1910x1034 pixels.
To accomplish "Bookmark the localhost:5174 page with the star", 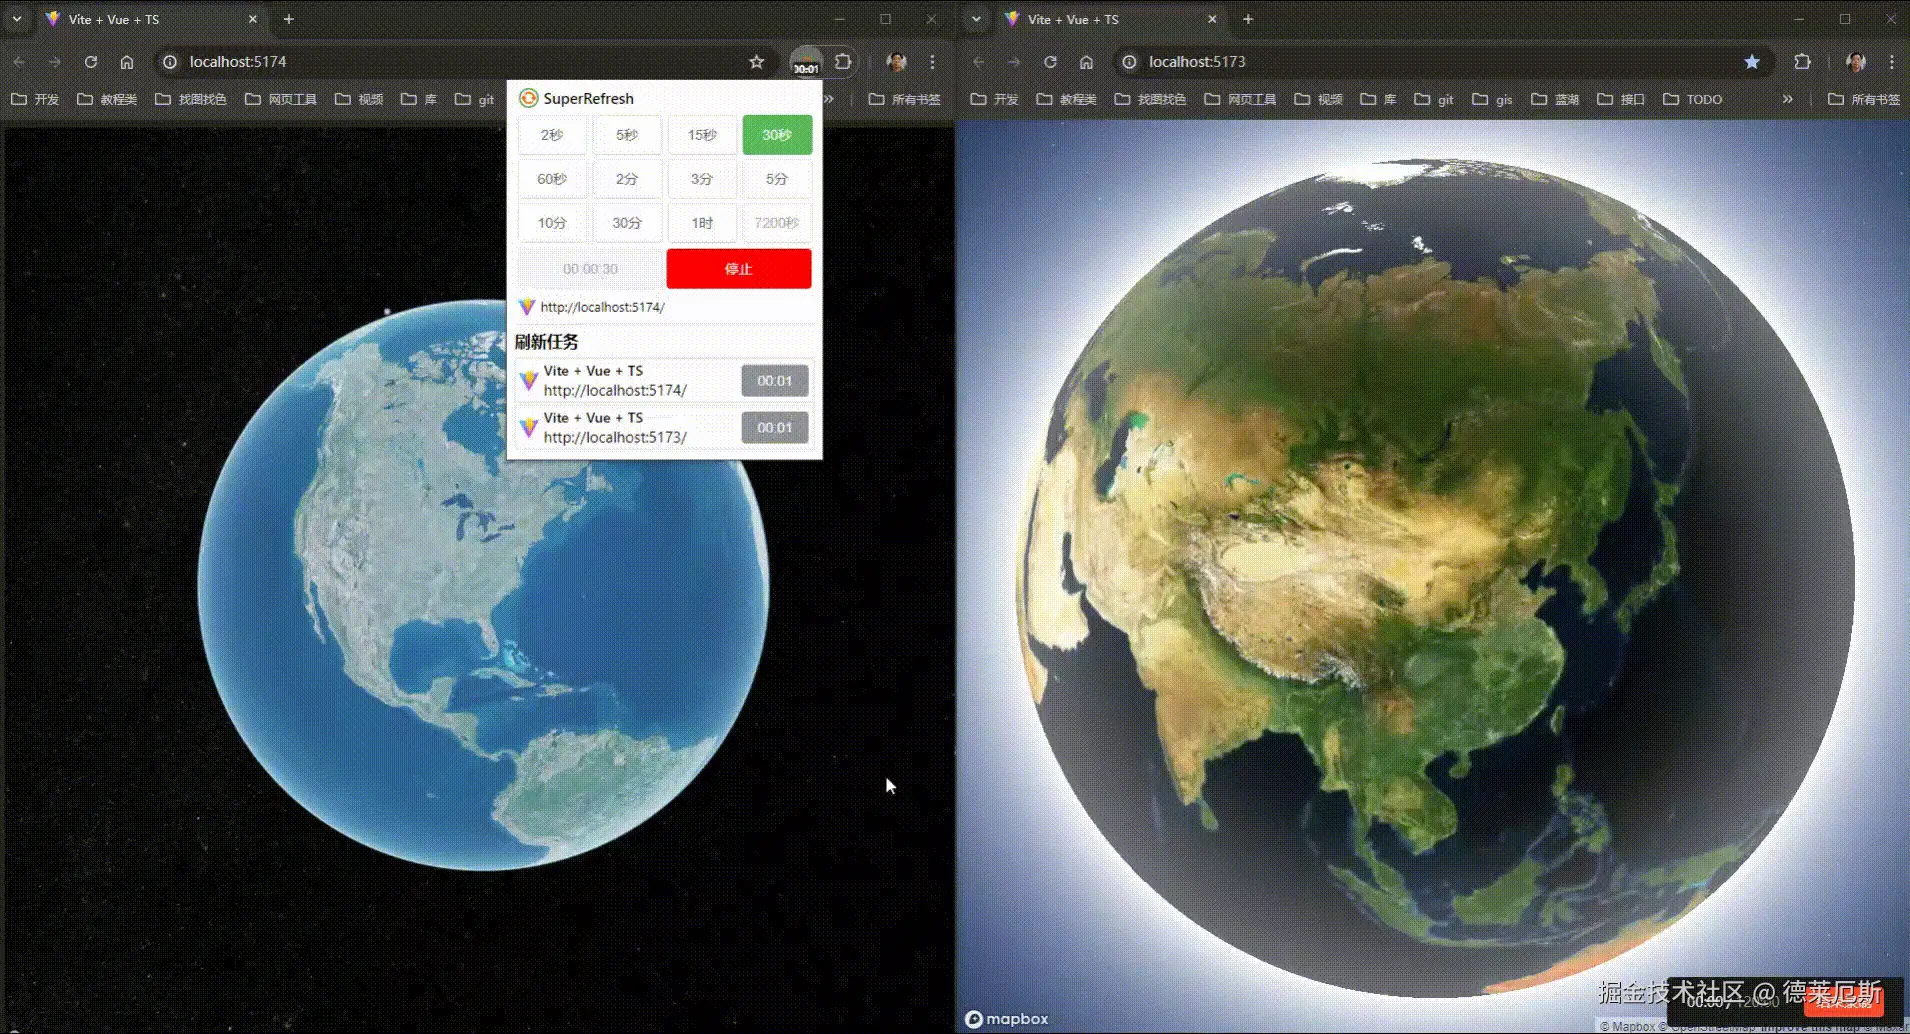I will tap(757, 62).
